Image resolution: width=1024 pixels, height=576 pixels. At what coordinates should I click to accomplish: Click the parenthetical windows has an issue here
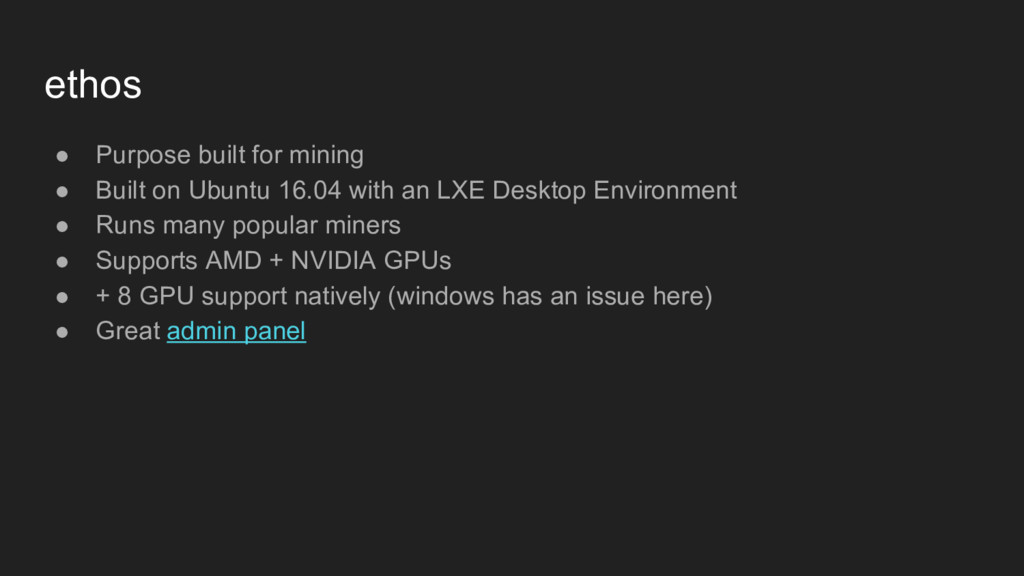[550, 296]
